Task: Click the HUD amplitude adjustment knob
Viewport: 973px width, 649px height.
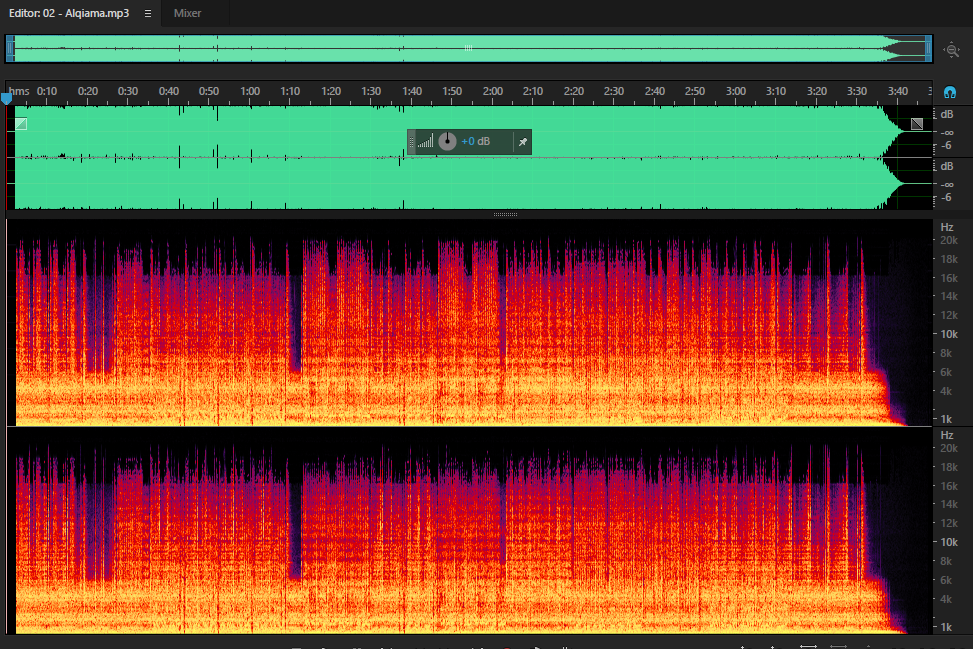Action: [447, 141]
